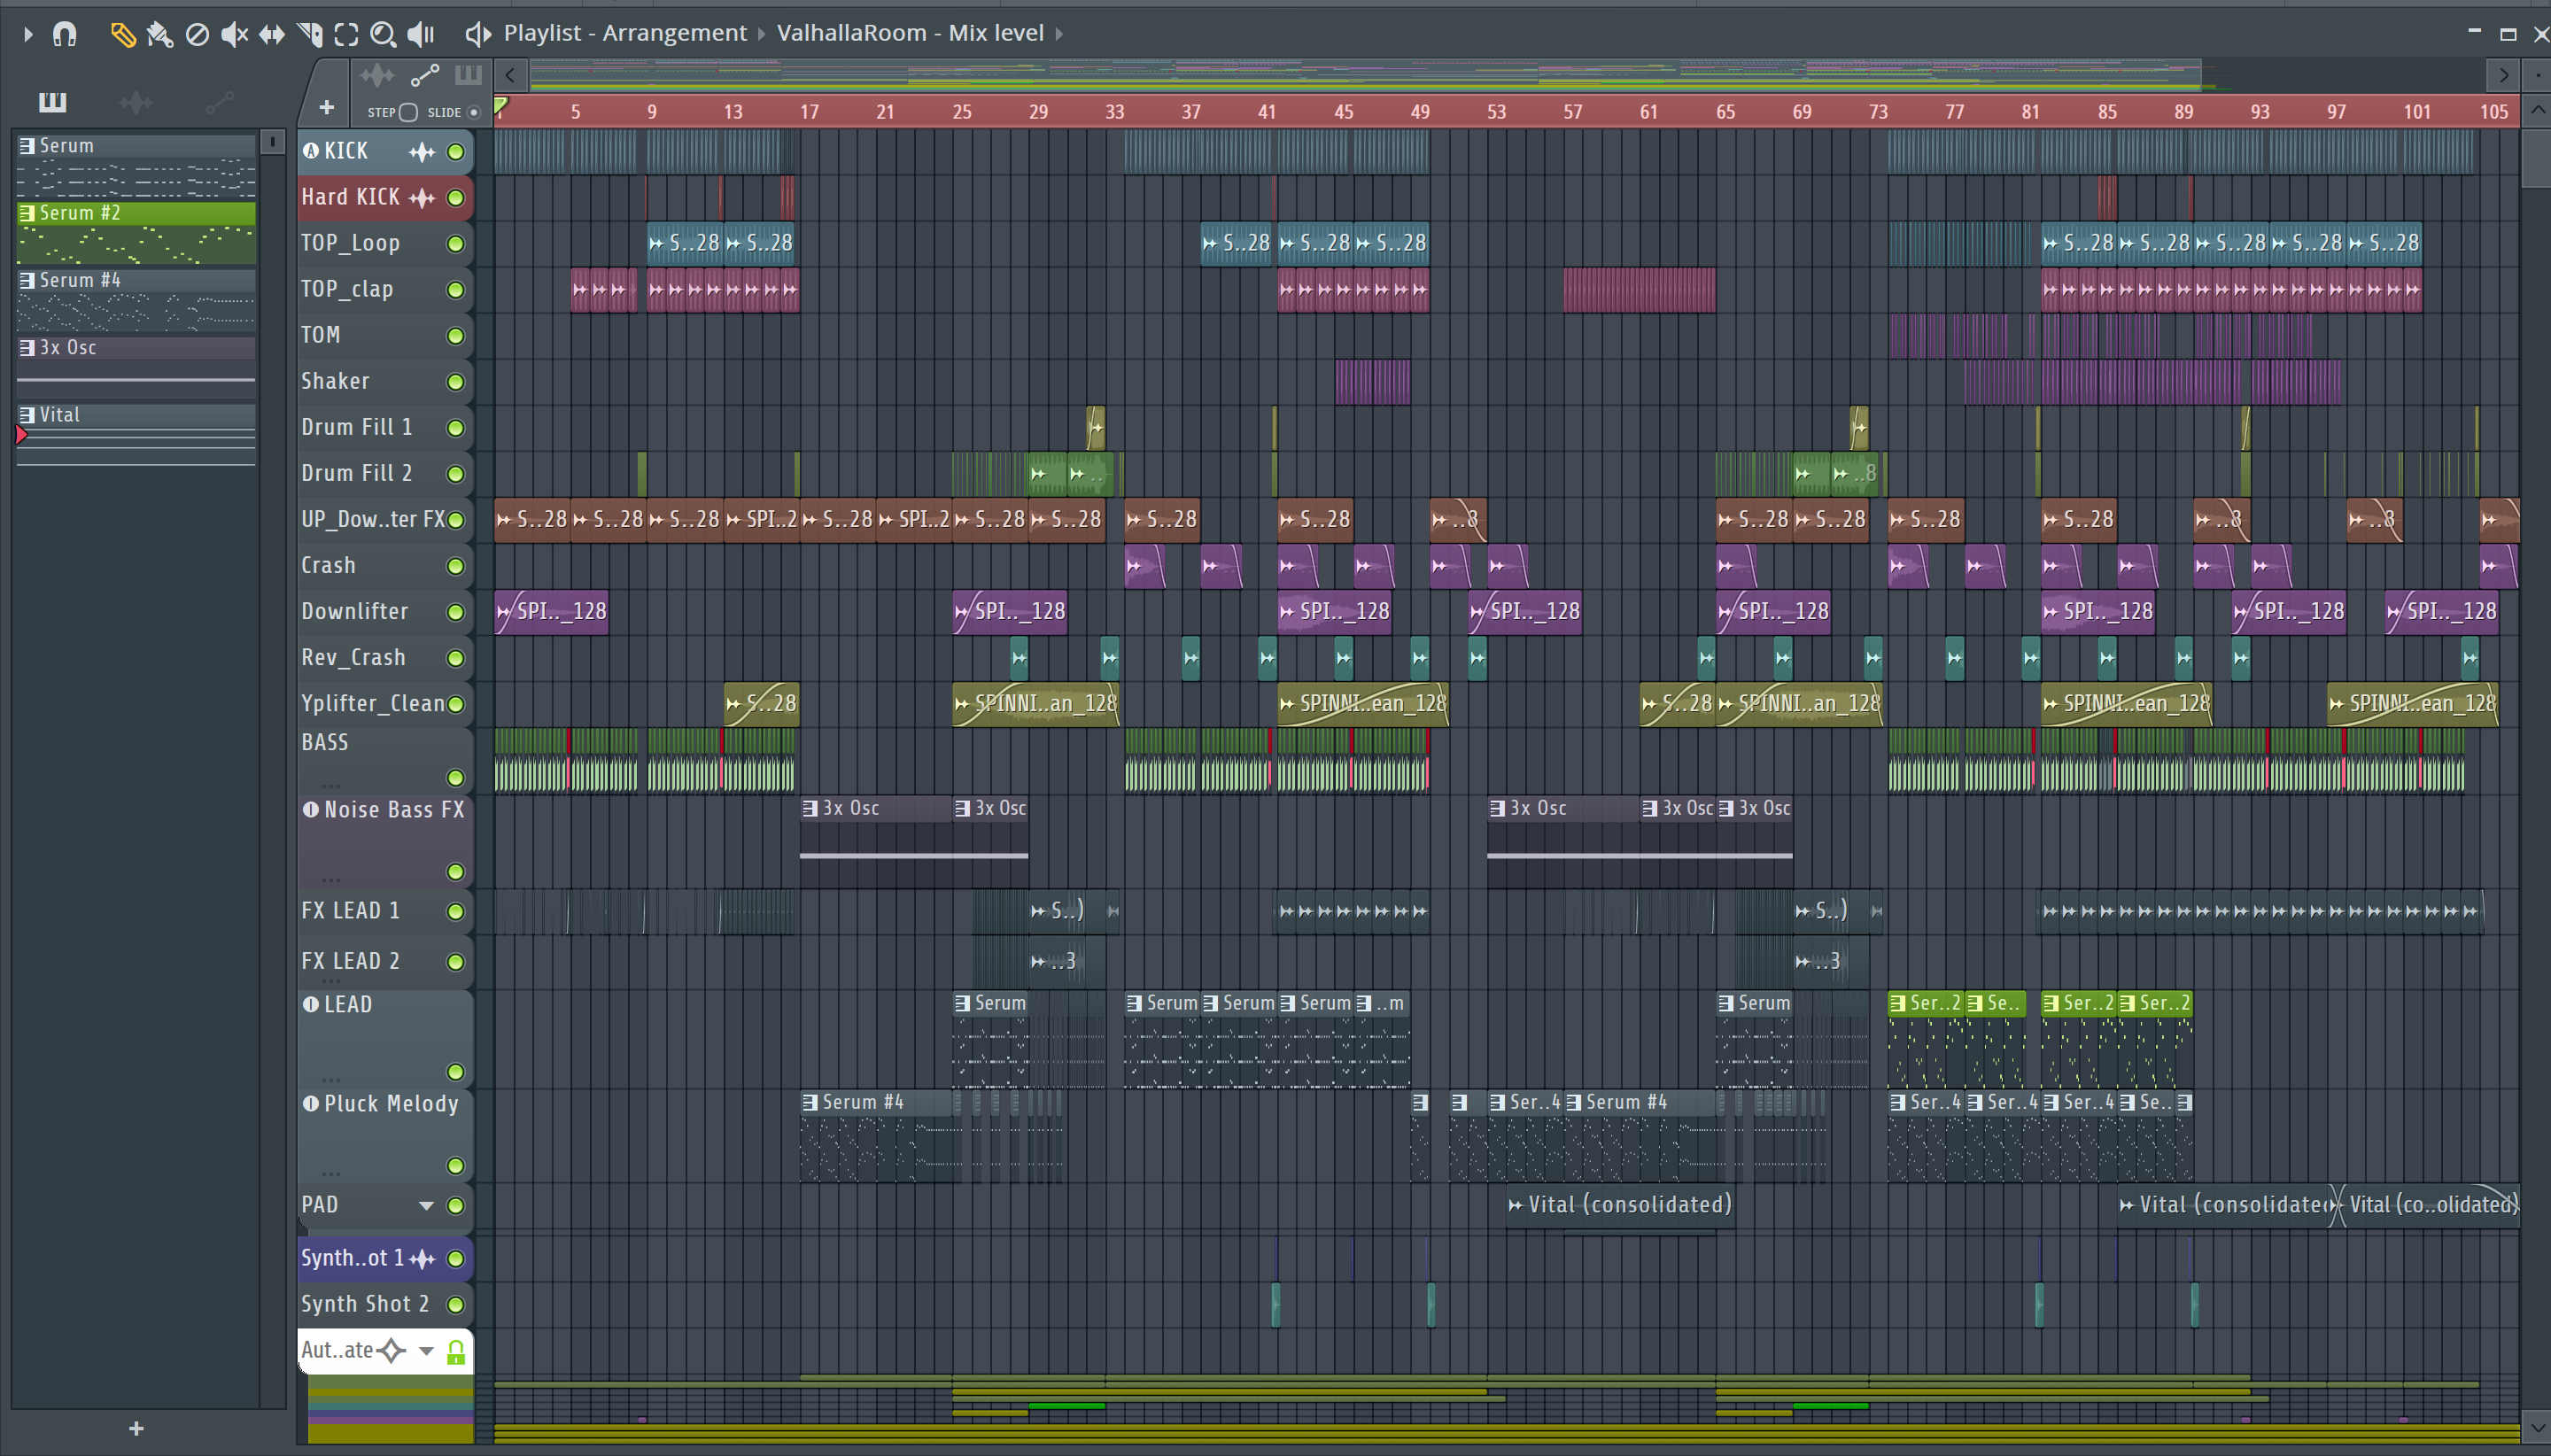This screenshot has height=1456, width=2551.
Task: Show automation clips in picker panel
Action: (x=219, y=102)
